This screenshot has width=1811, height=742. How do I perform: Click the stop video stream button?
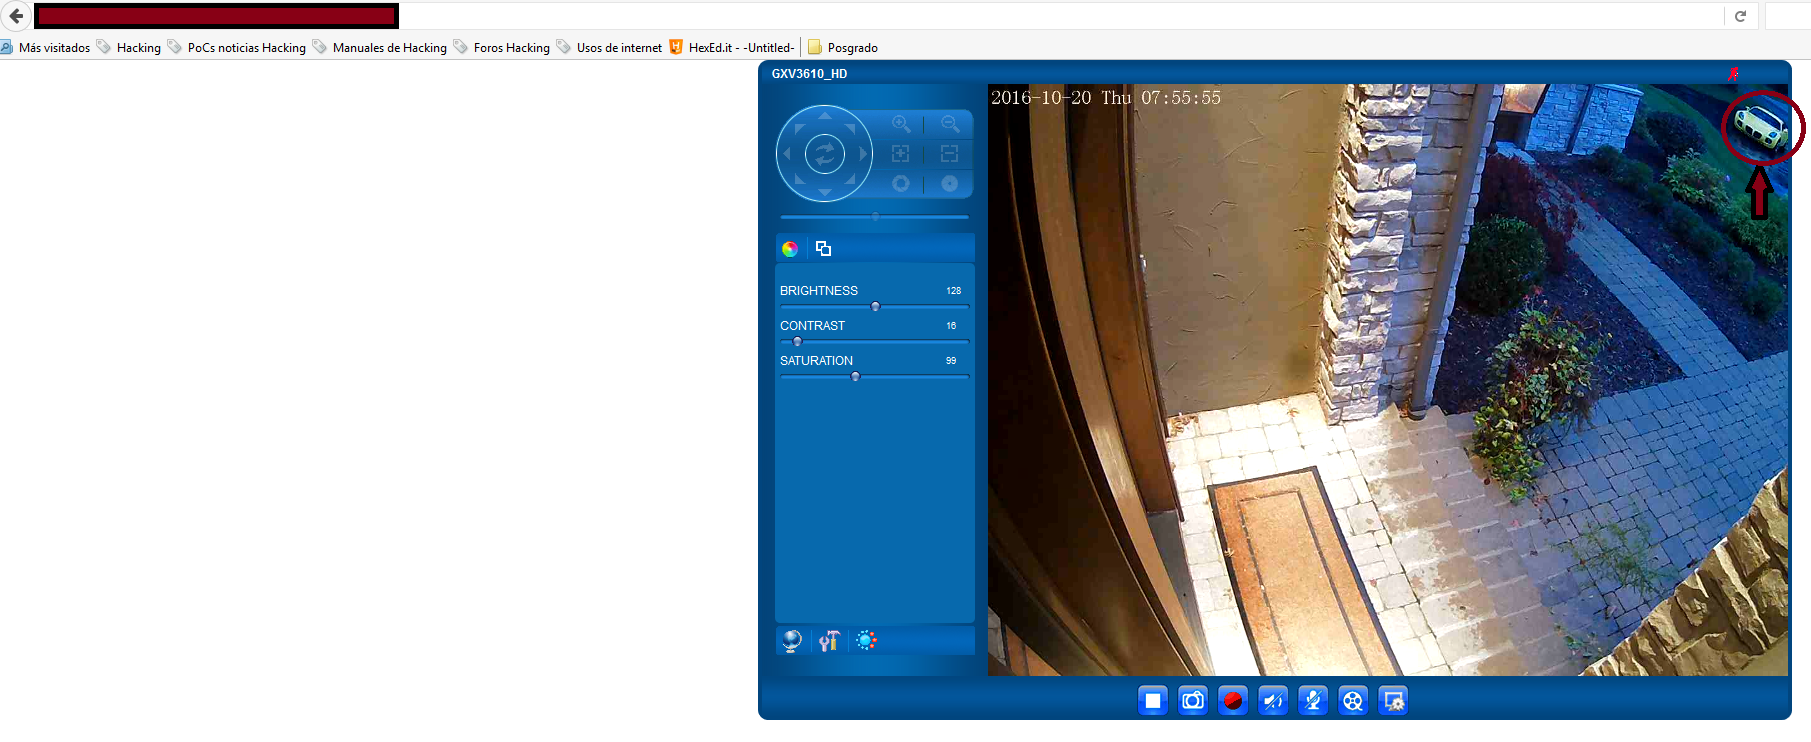1153,701
